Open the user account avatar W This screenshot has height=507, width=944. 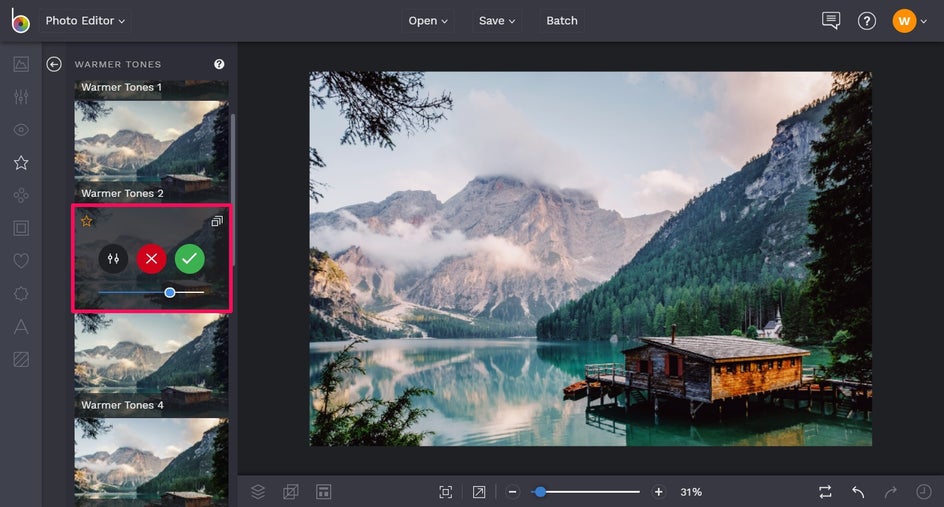pos(904,21)
